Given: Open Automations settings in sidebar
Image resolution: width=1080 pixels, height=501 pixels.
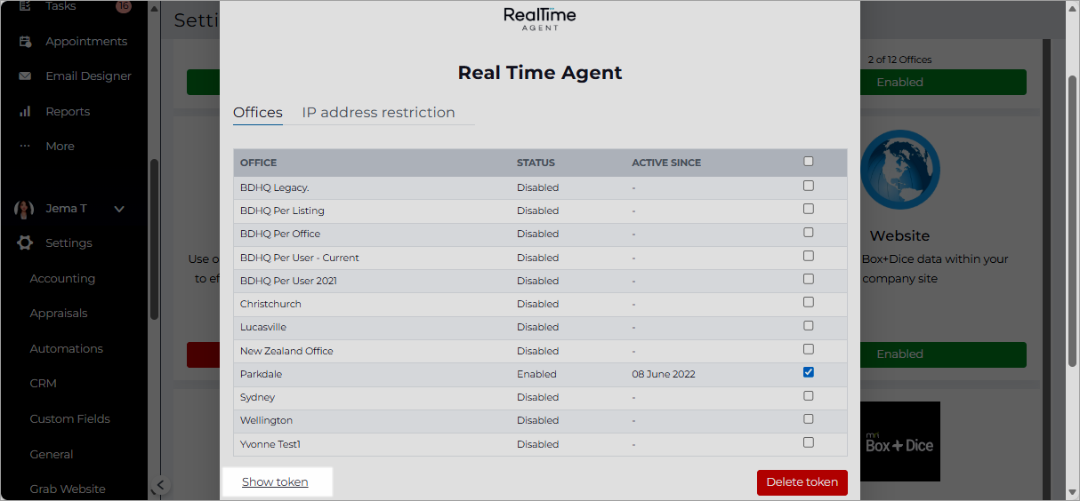Looking at the screenshot, I should (x=66, y=349).
